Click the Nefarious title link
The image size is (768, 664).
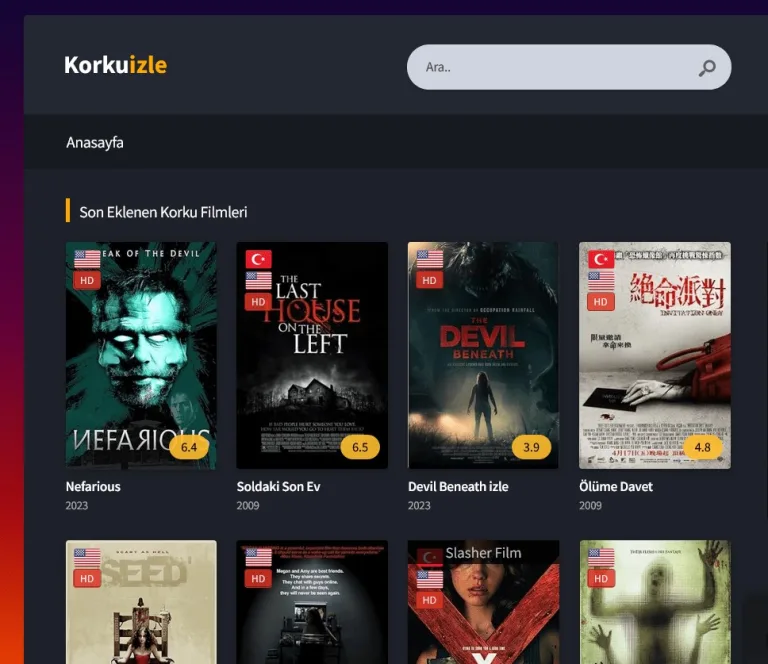[x=93, y=486]
